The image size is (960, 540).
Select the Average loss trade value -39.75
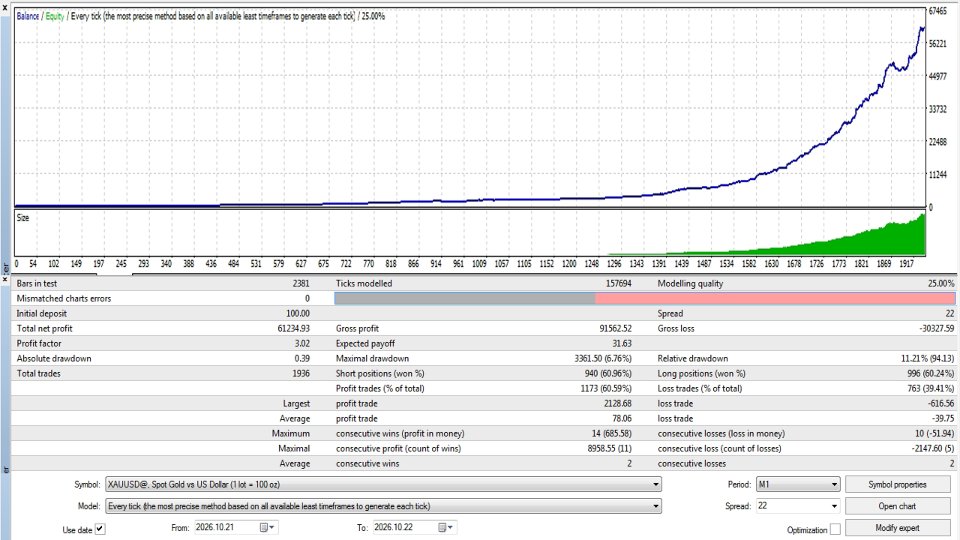(x=943, y=418)
